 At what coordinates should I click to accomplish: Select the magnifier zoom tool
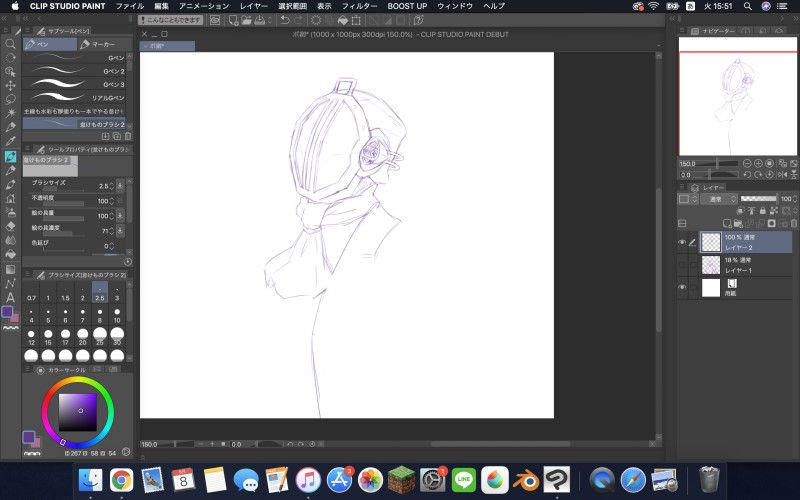point(10,44)
